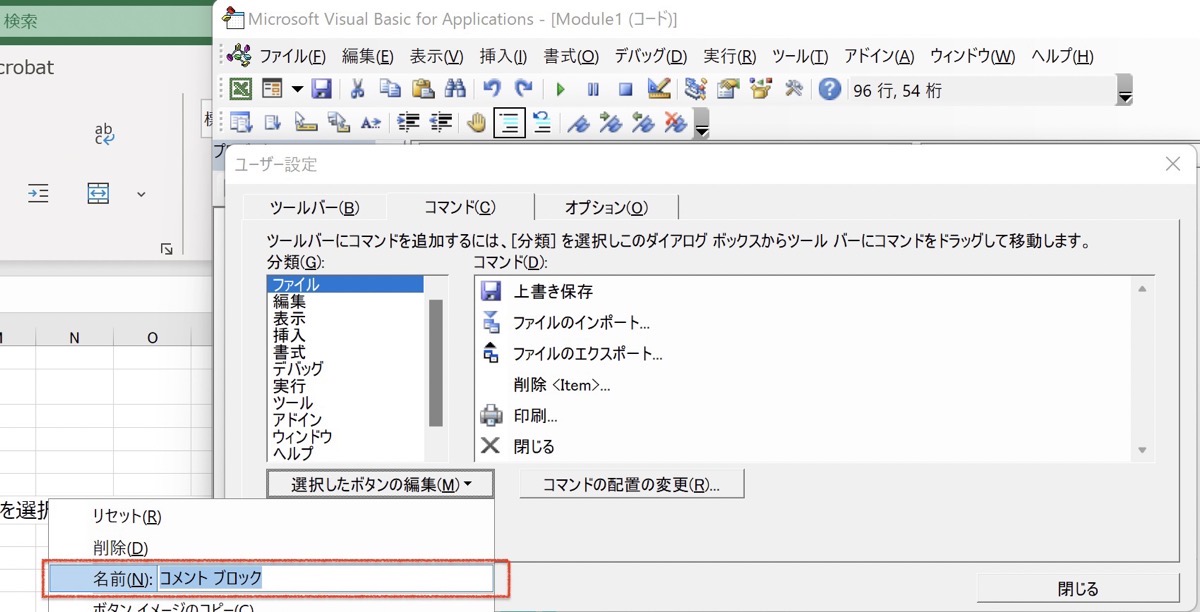Image resolution: width=1200 pixels, height=612 pixels.
Task: Switch to the ツールバー tab
Action: (314, 207)
